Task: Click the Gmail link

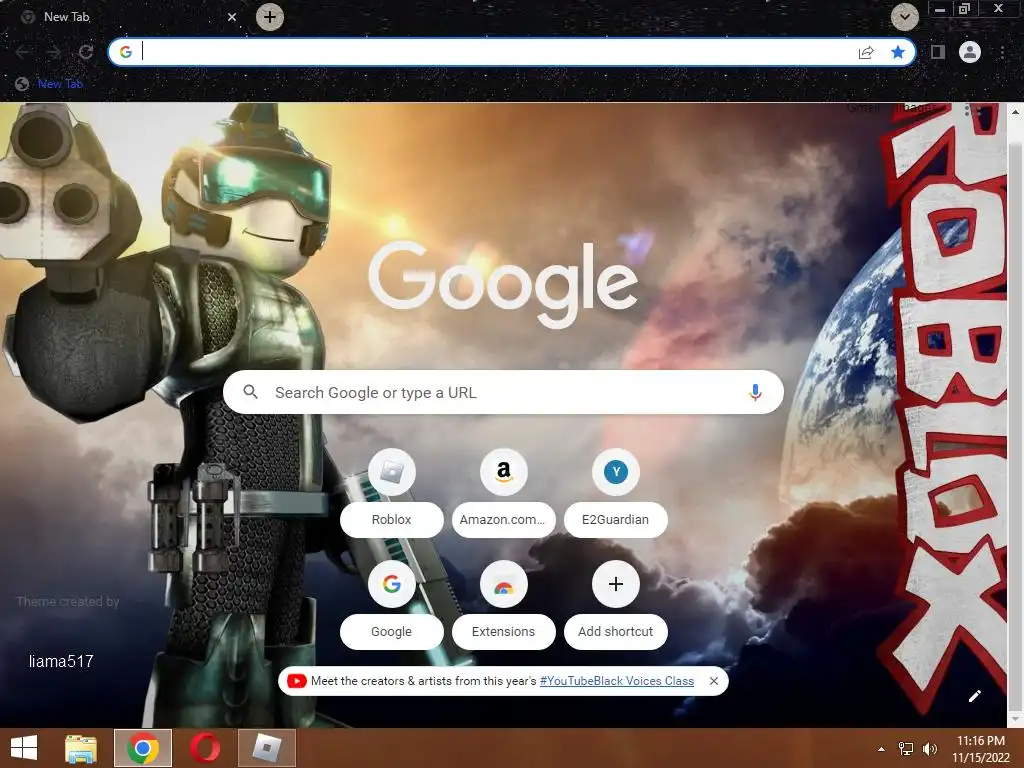Action: [x=863, y=108]
